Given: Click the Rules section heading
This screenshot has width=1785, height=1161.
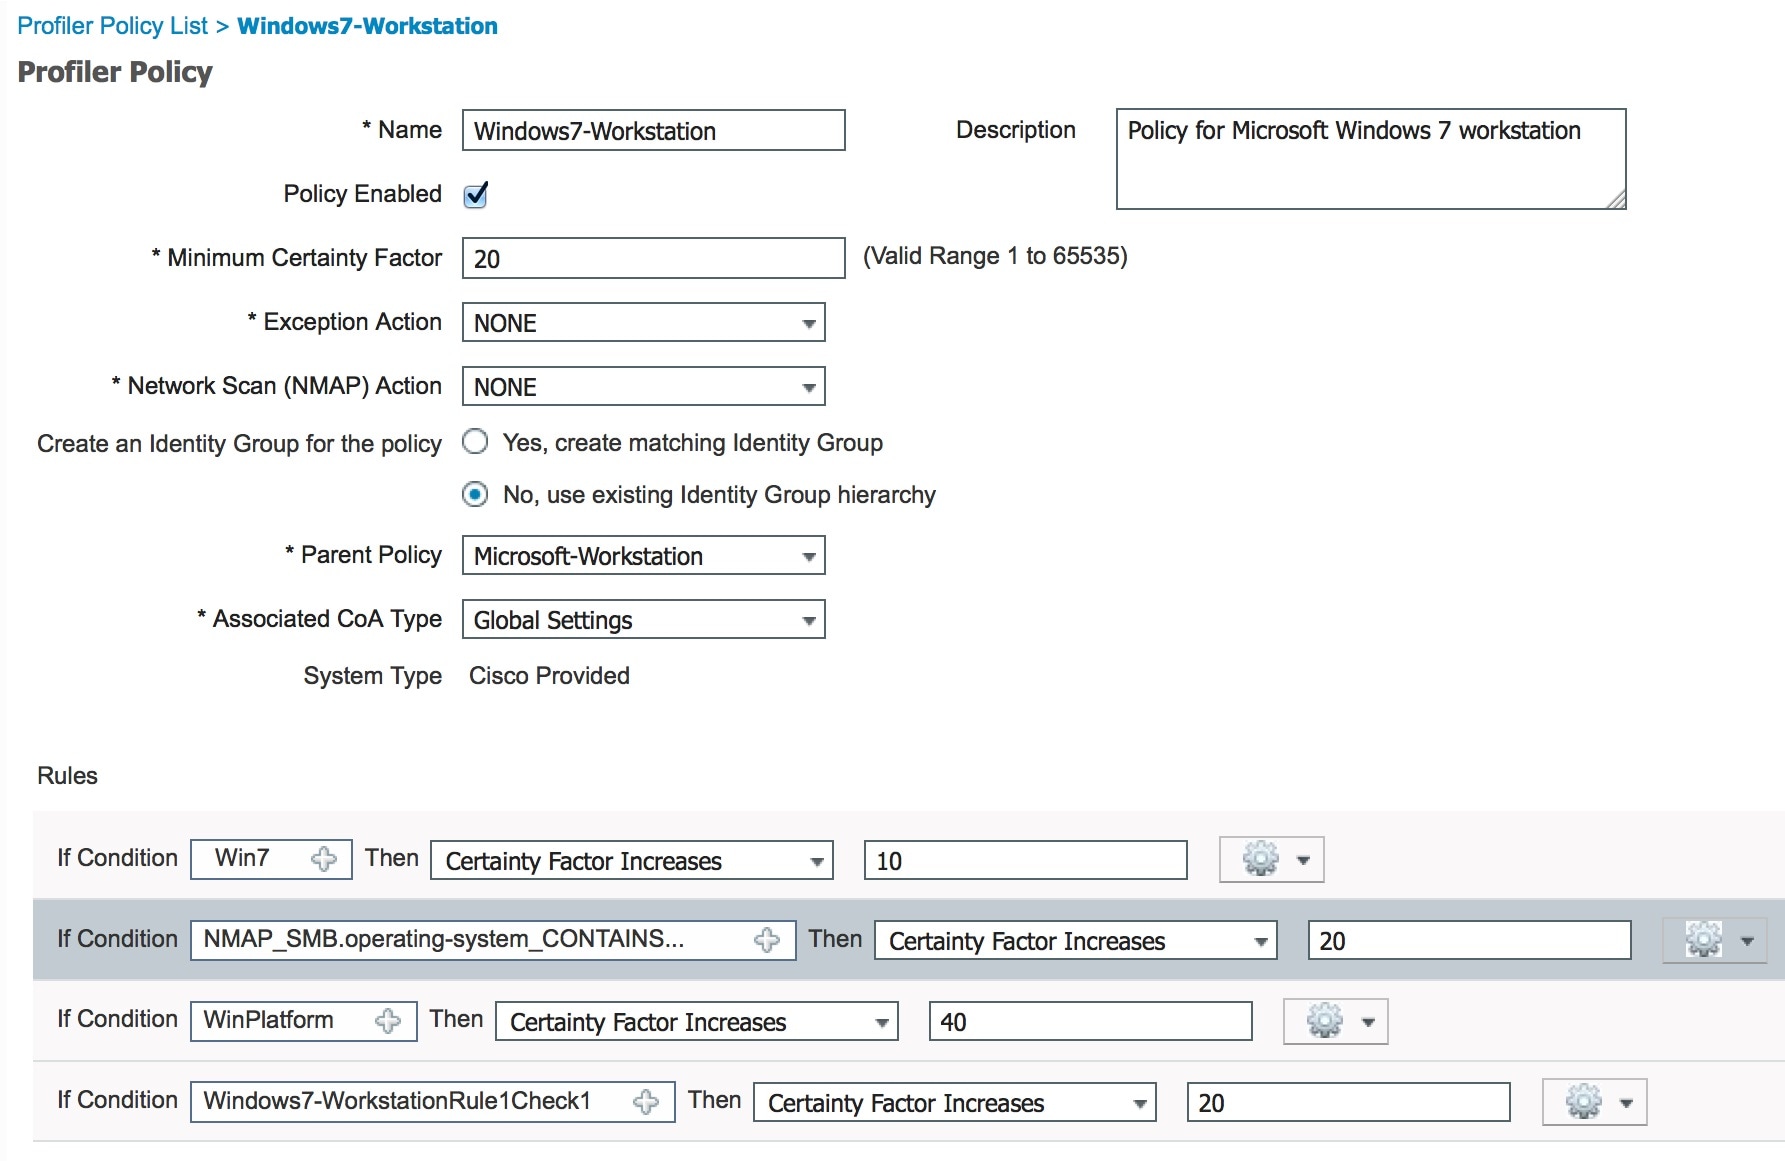Looking at the screenshot, I should pos(67,776).
